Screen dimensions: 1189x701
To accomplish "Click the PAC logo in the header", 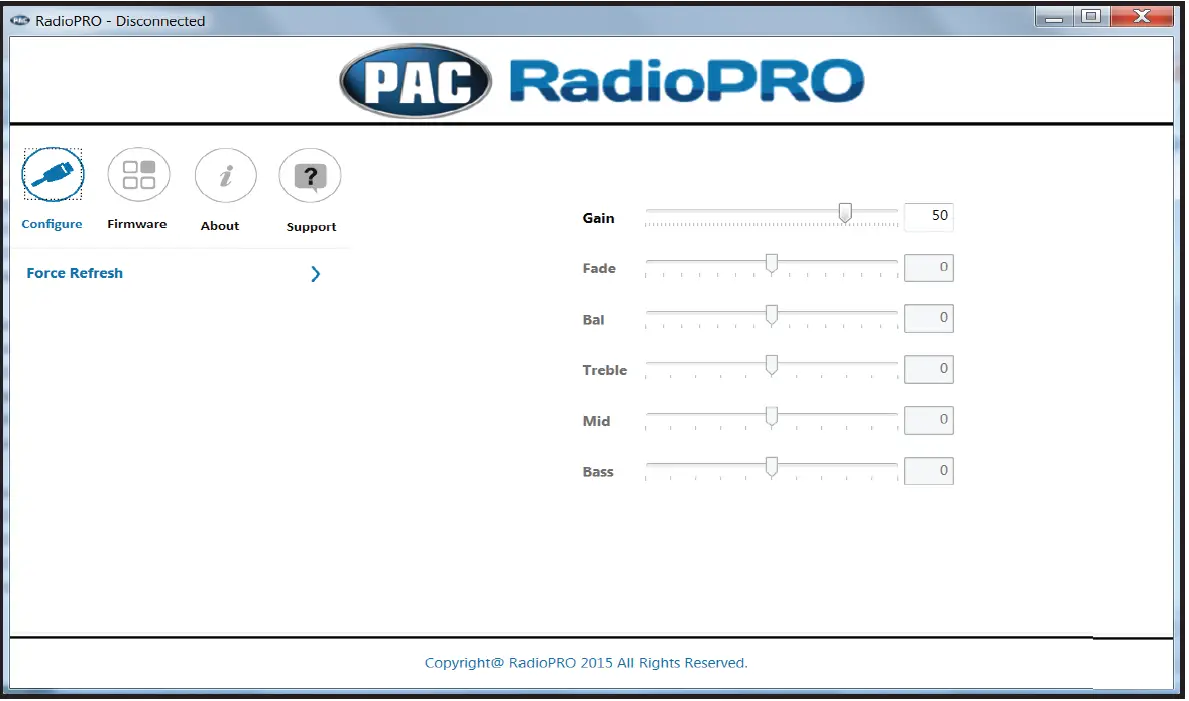I will click(x=414, y=79).
